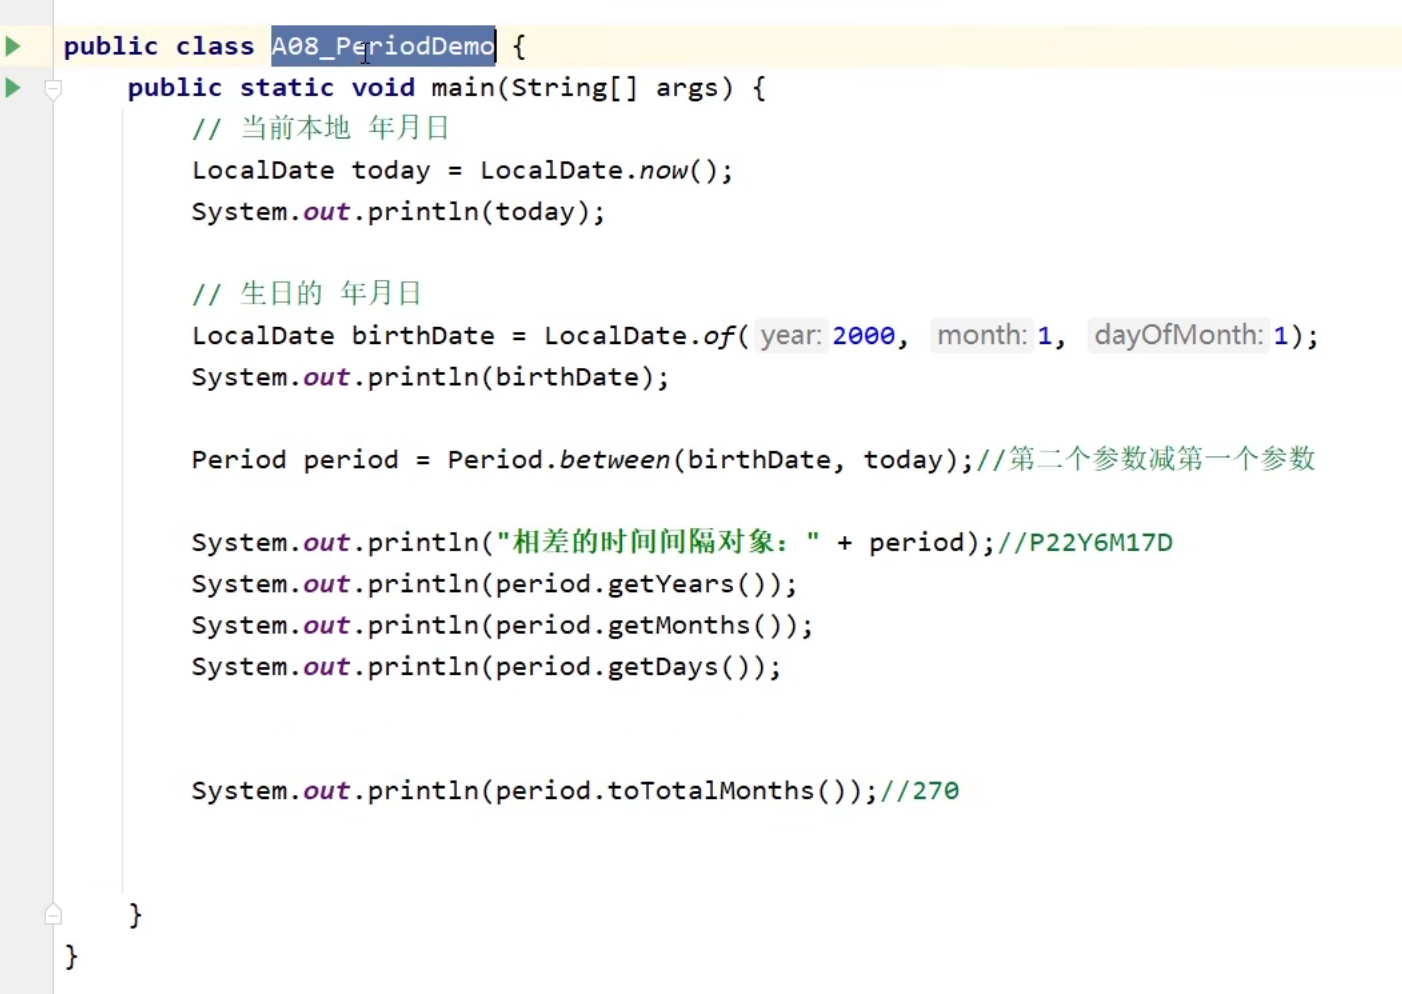
Task: Click the 'getDays' method call
Action: [662, 667]
